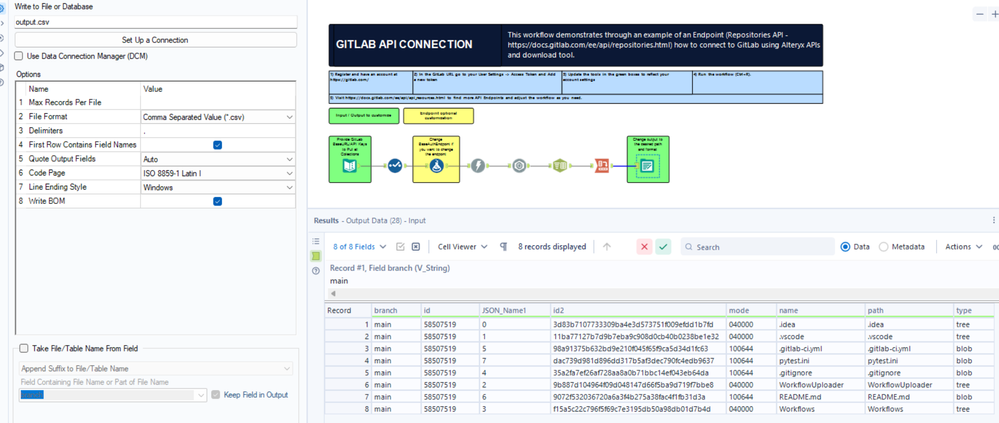Image resolution: width=999 pixels, height=423 pixels.
Task: Select the Text Input book tool
Action: [x=350, y=166]
